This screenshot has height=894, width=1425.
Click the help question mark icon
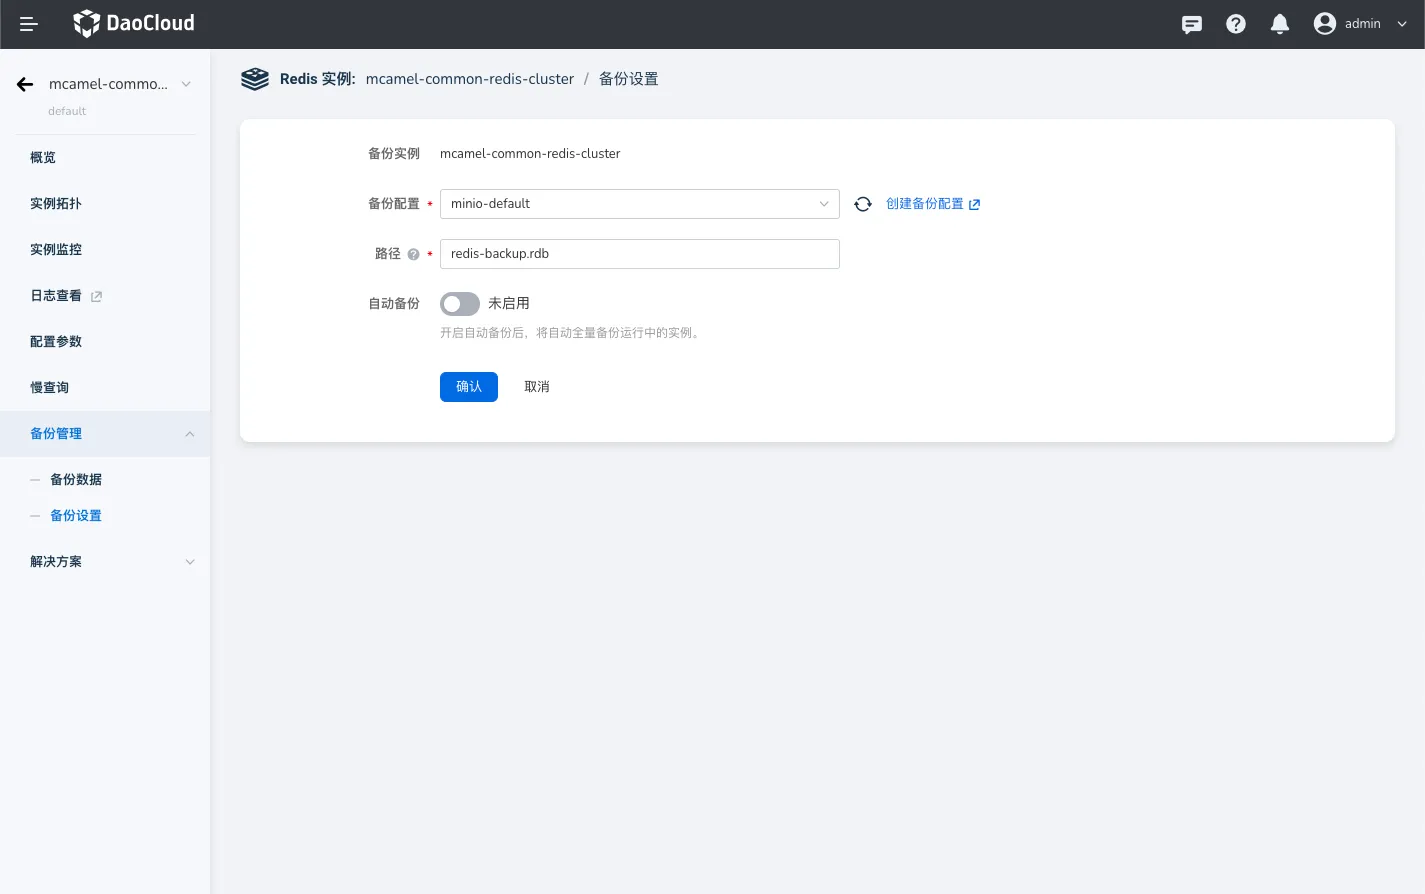coord(1236,24)
